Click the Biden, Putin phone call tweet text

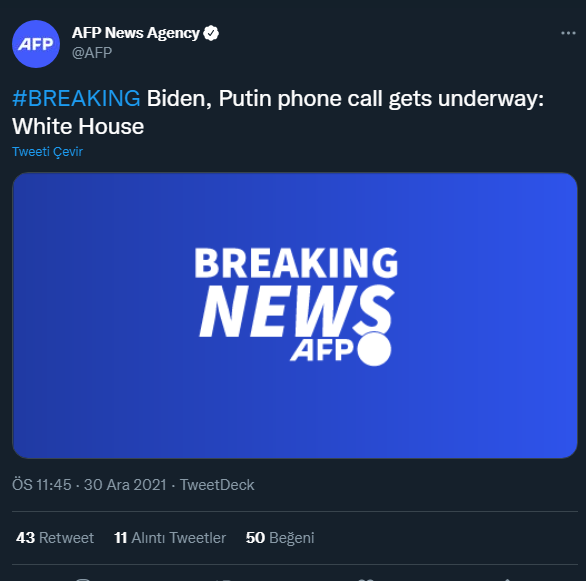point(278,112)
